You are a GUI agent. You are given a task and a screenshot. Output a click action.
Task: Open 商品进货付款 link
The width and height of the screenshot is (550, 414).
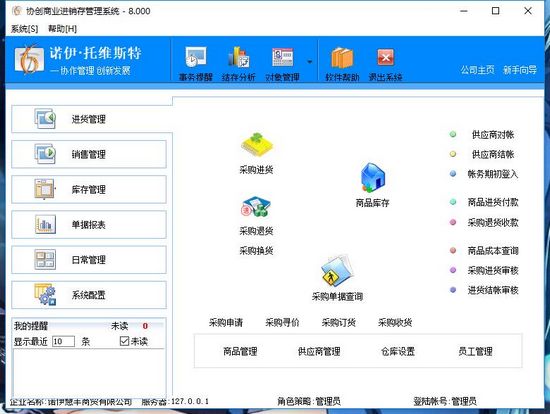(x=493, y=202)
